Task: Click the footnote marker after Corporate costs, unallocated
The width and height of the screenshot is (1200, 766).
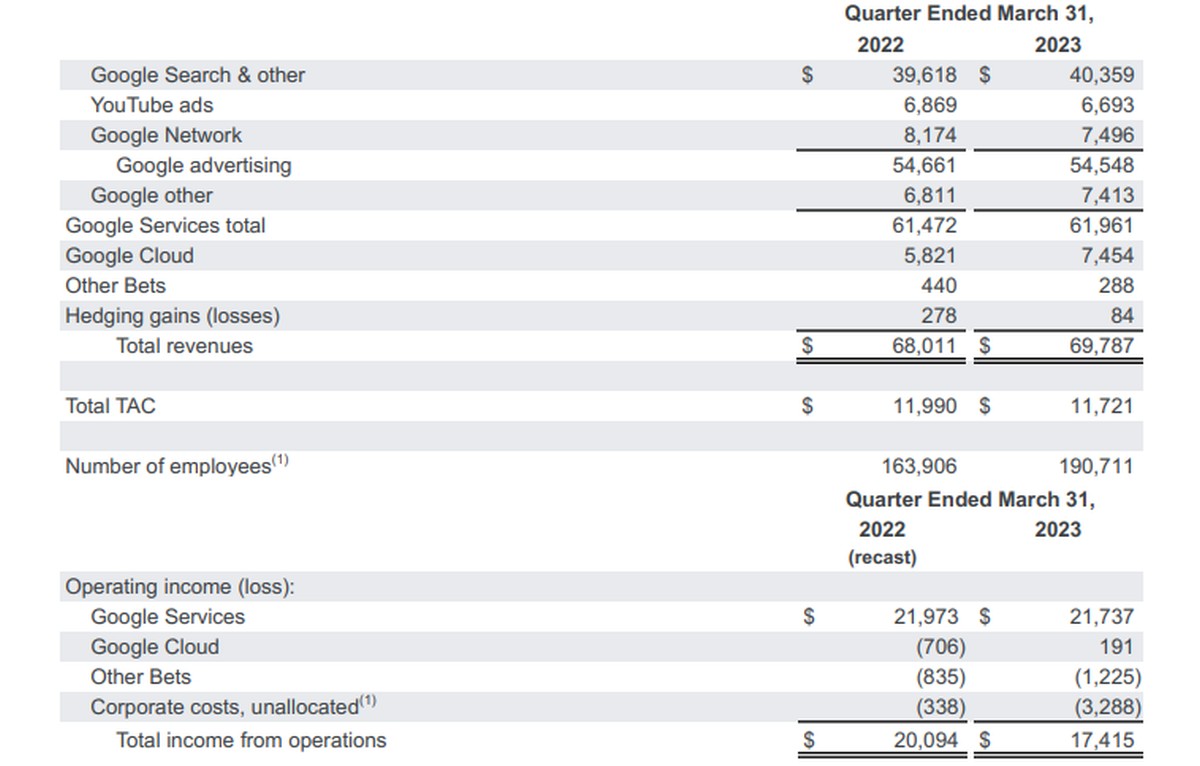Action: tap(368, 702)
